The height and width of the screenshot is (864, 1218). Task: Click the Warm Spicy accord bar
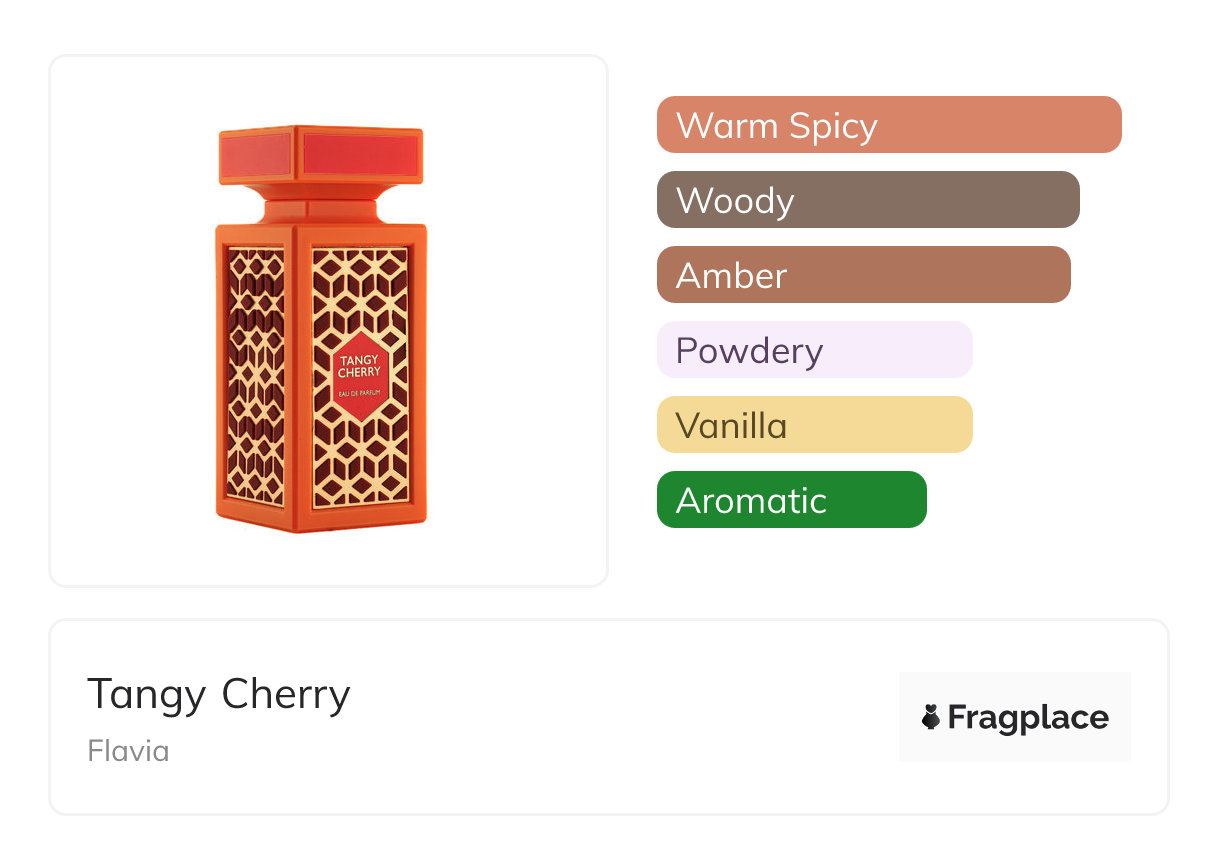[x=888, y=125]
